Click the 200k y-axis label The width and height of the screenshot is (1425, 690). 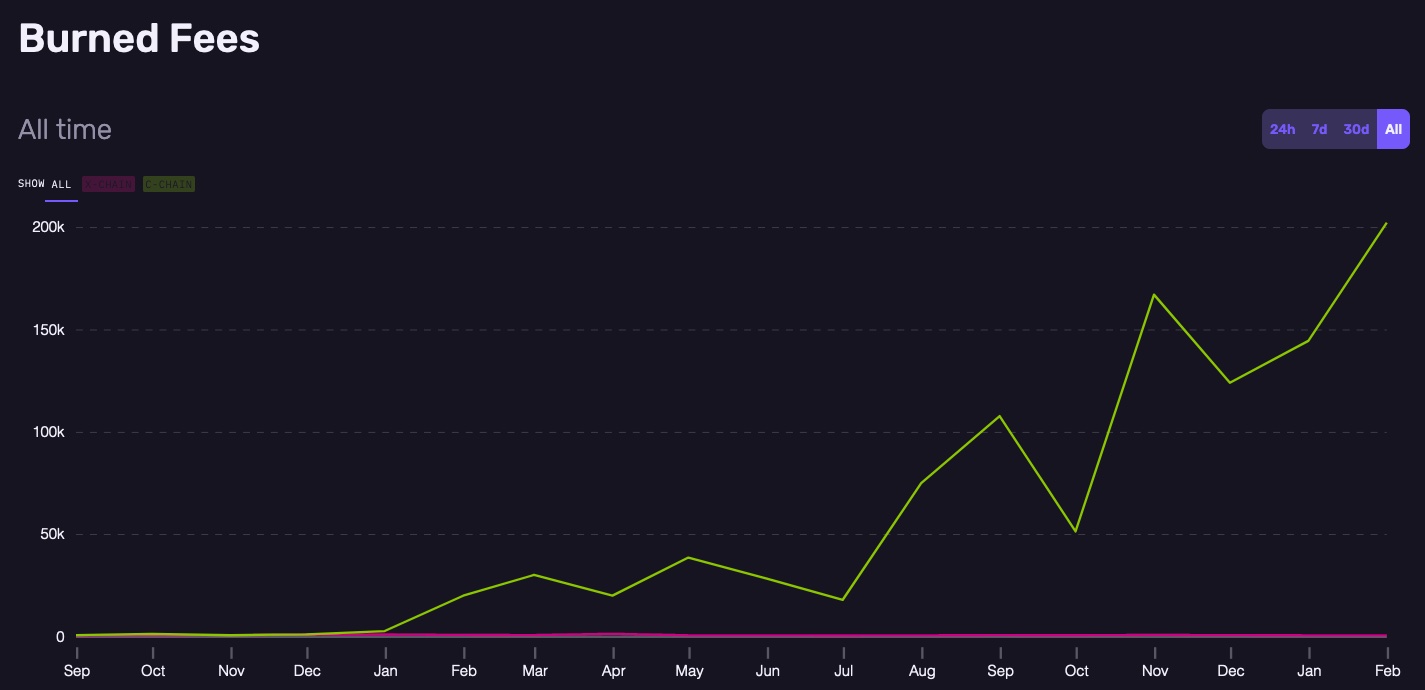pyautogui.click(x=48, y=227)
